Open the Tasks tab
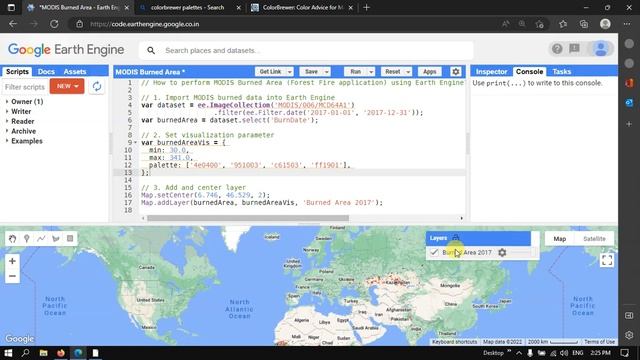640x360 pixels. click(562, 71)
